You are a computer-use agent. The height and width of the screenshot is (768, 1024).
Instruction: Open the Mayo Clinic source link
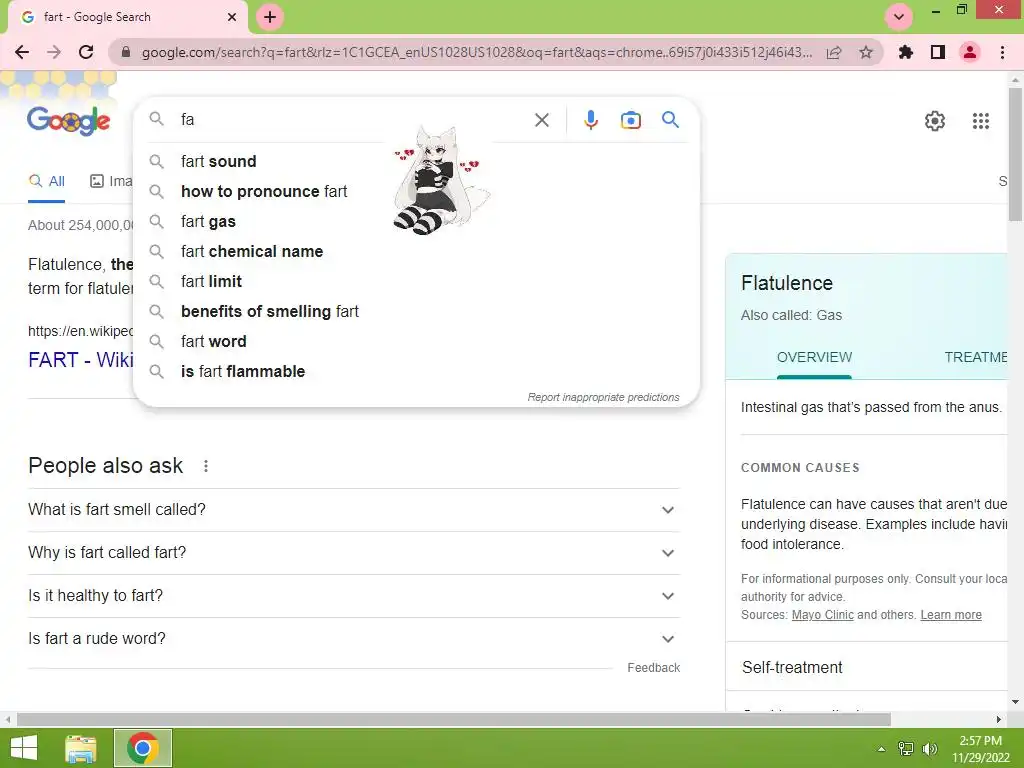pos(822,615)
